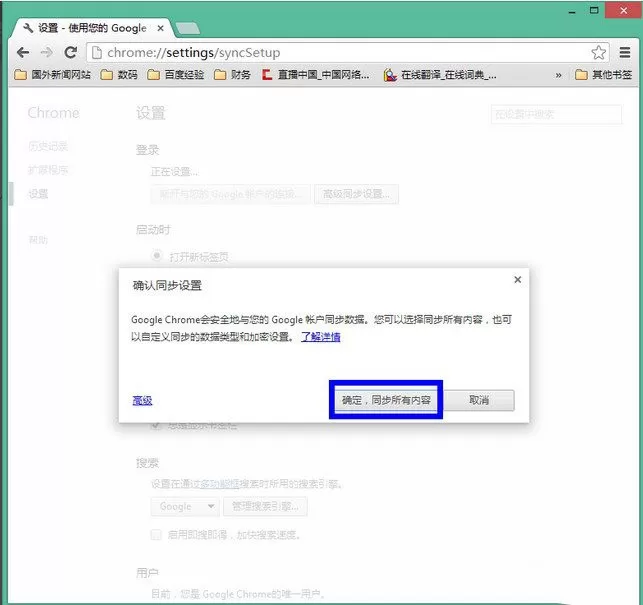Close the 确认同步设置 dialog with X

point(518,280)
